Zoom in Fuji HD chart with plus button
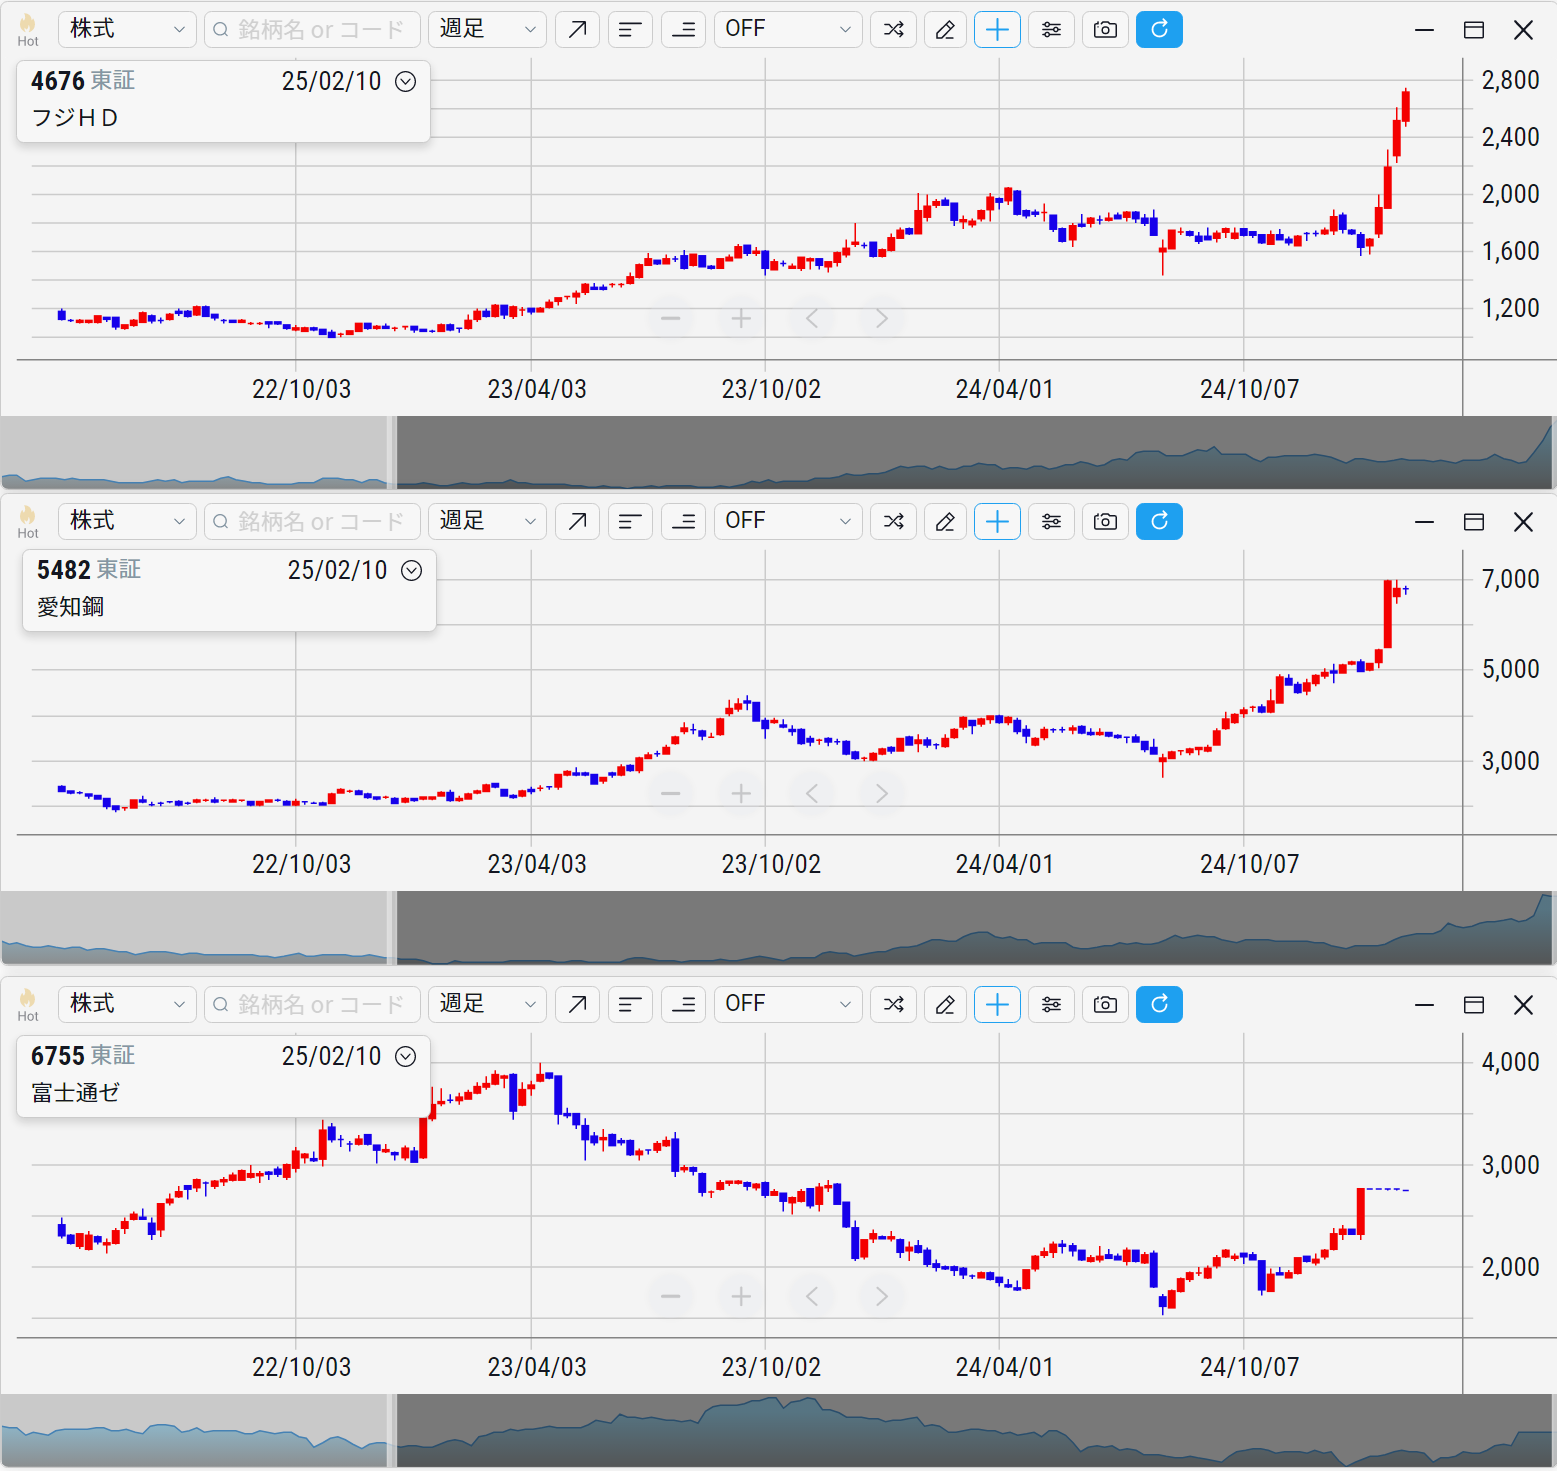Screen dimensions: 1557x1471 (741, 319)
